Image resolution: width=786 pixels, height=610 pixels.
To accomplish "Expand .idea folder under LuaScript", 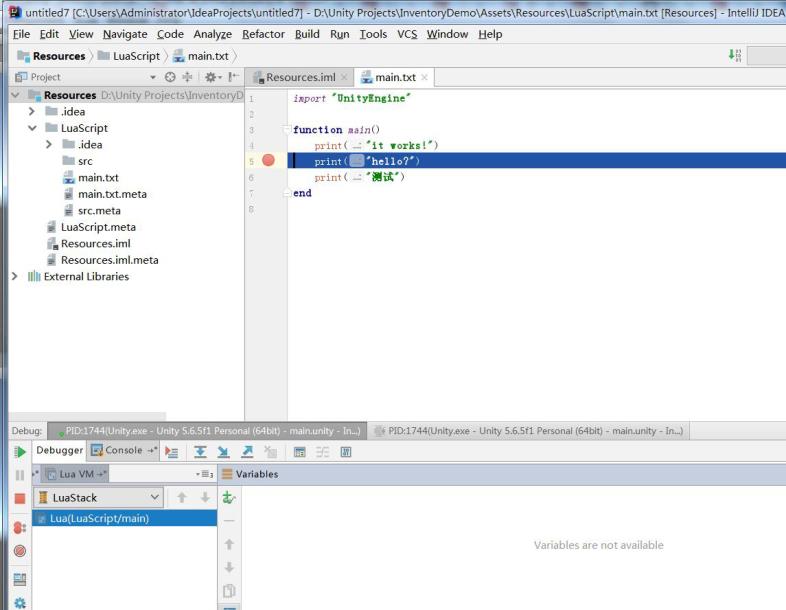I will [x=49, y=144].
